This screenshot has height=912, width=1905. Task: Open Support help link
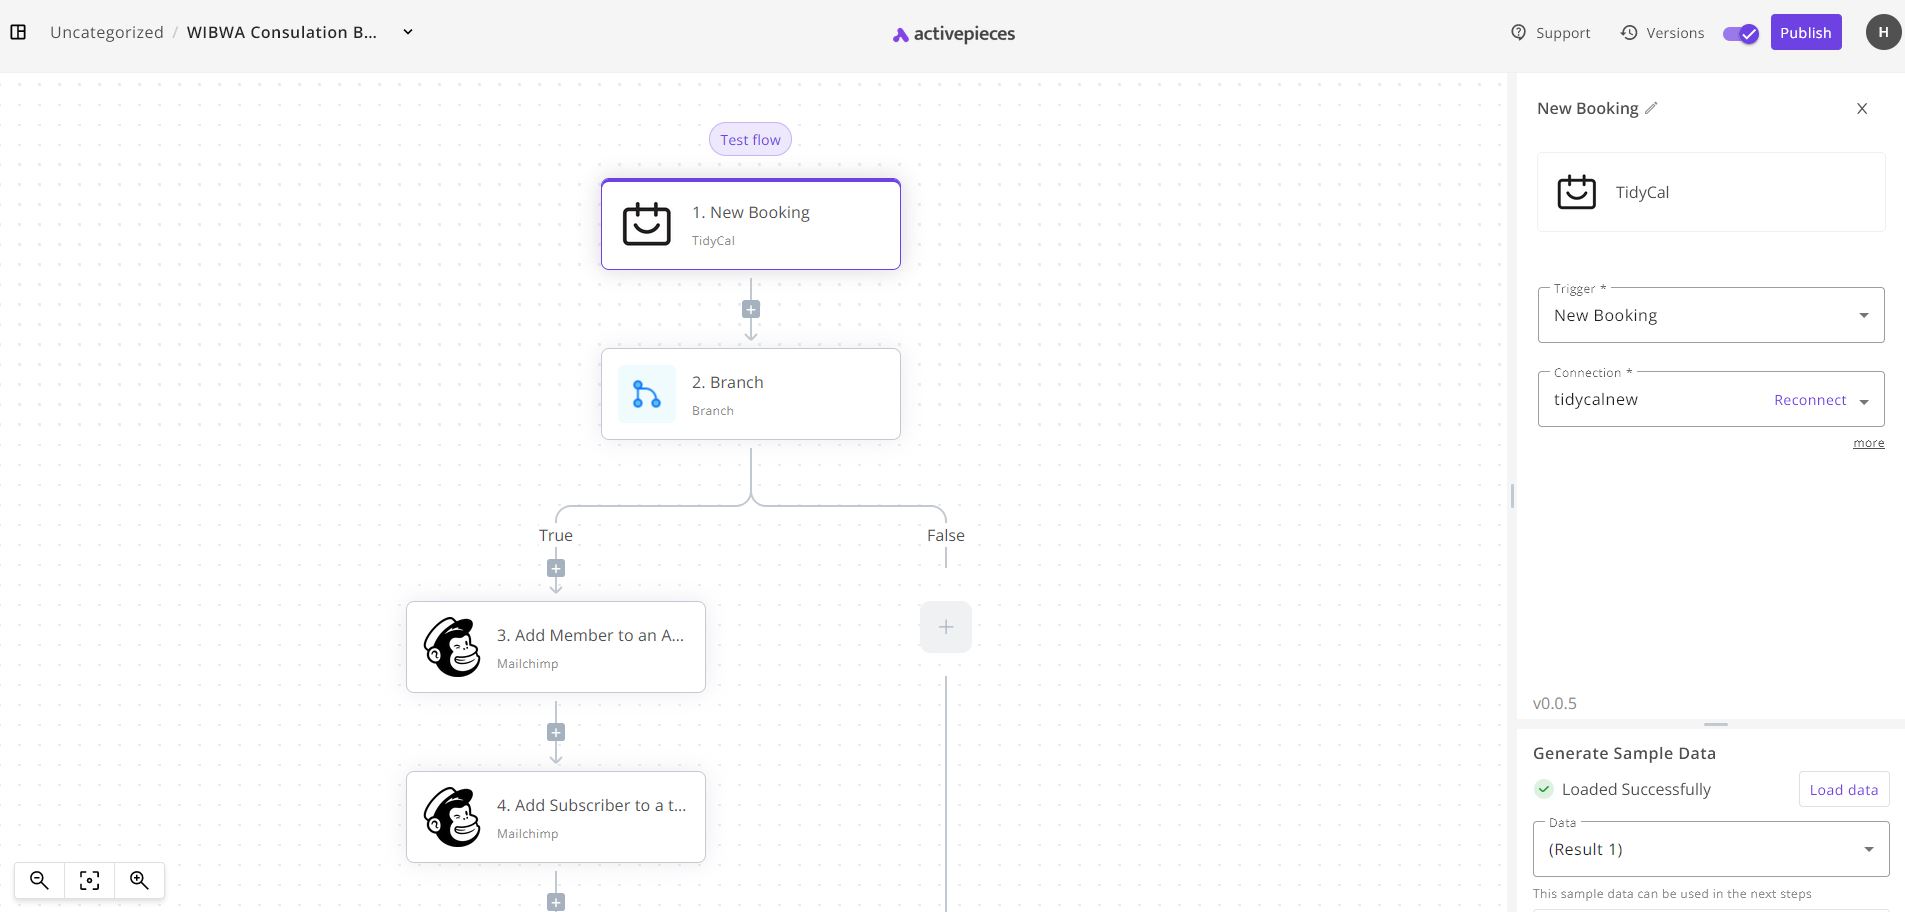tap(1550, 33)
